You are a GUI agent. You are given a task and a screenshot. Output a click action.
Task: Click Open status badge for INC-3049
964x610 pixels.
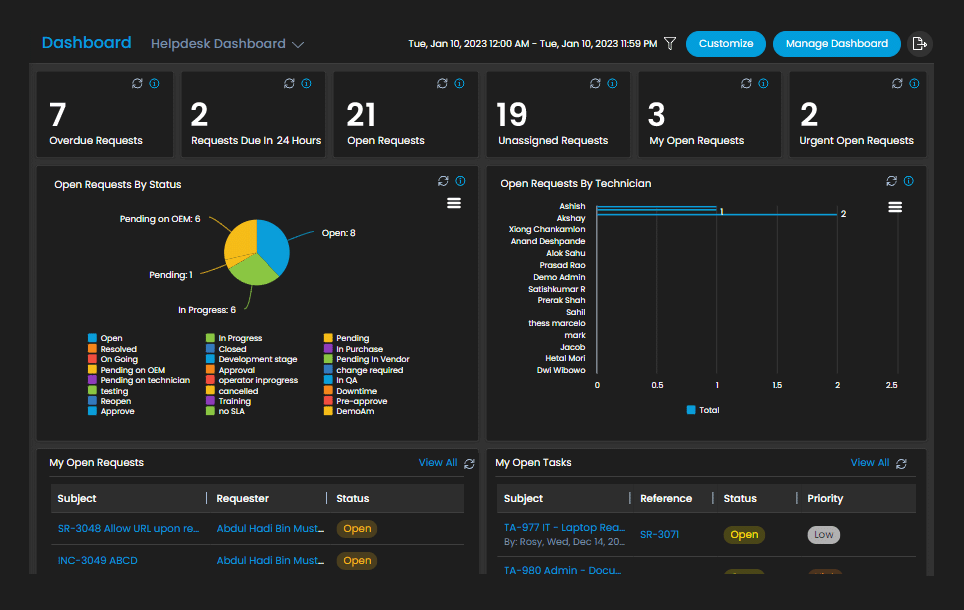coord(357,560)
